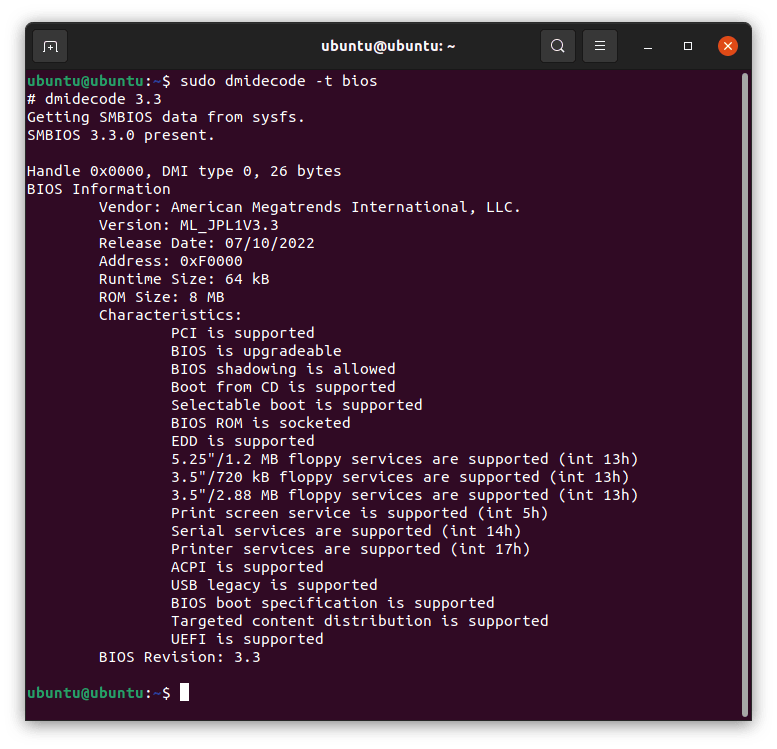Screen dimensions: 777x749
Task: Open the terminal search tool
Action: tap(557, 46)
